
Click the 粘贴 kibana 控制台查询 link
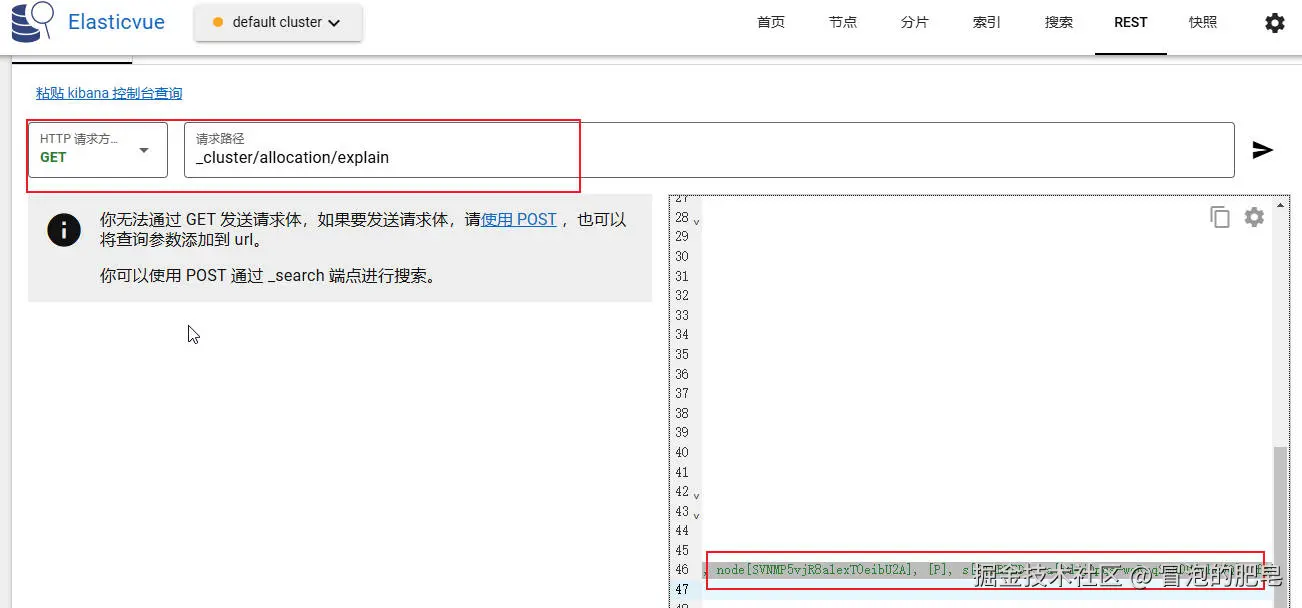pyautogui.click(x=109, y=93)
